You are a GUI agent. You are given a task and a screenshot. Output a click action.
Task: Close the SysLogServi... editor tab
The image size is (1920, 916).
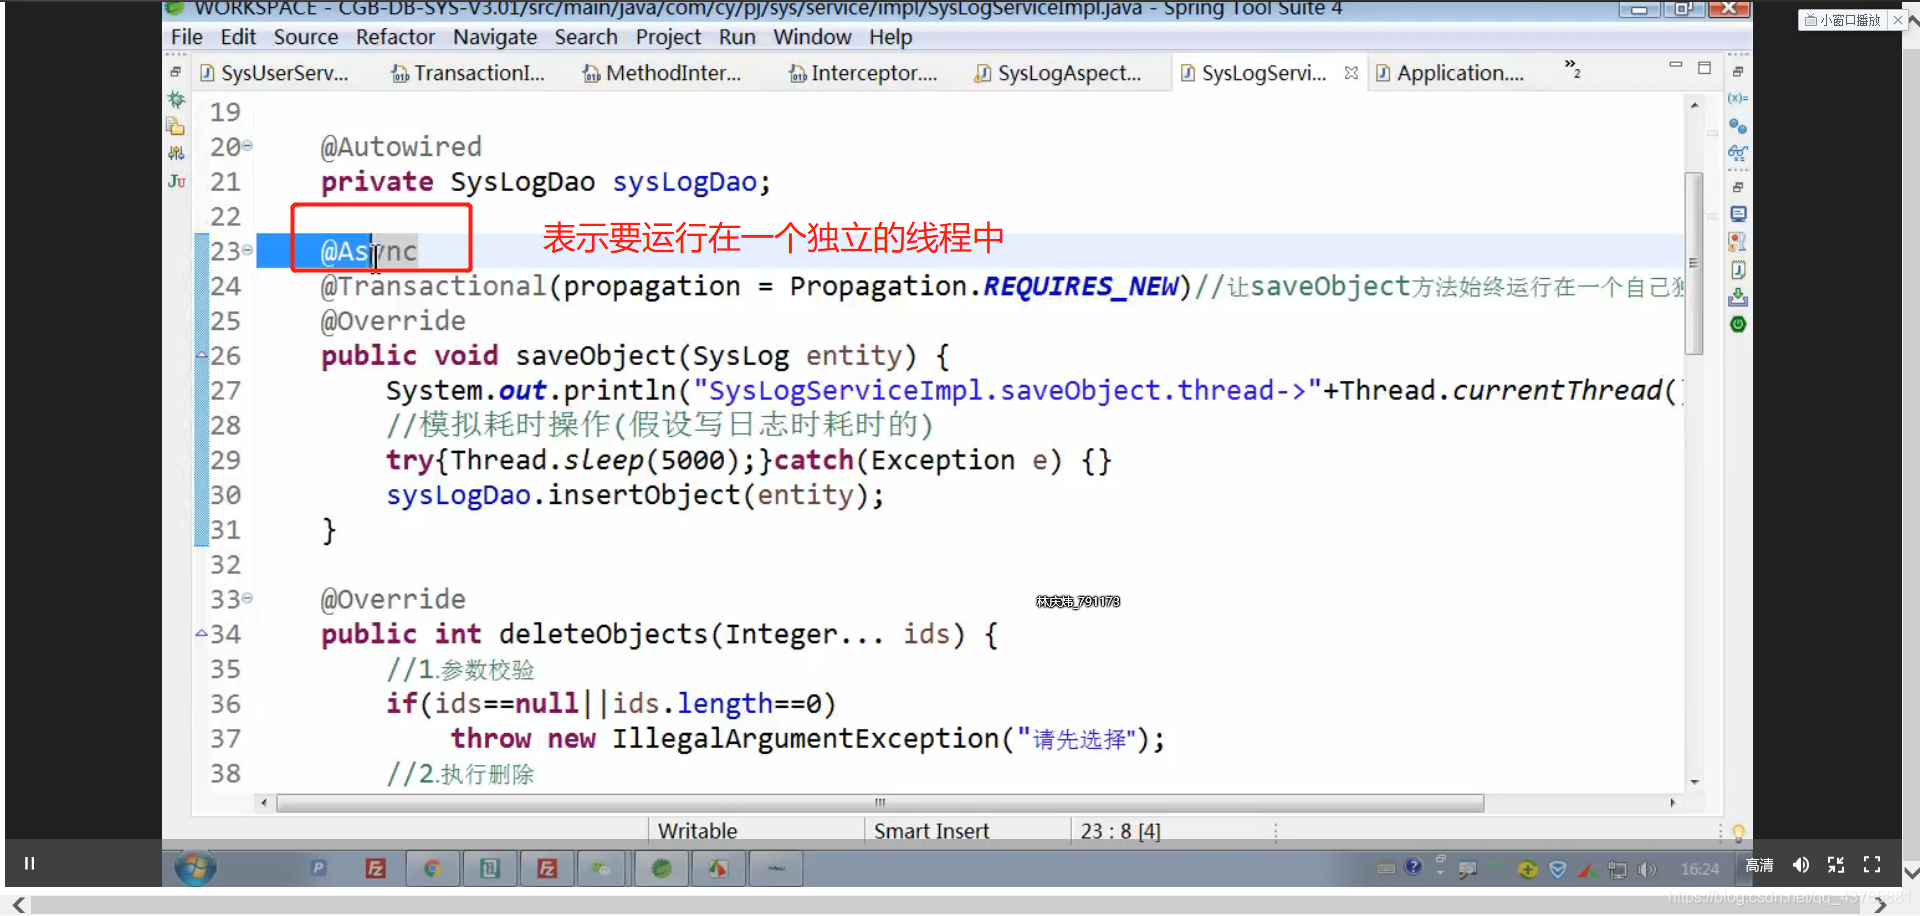pyautogui.click(x=1352, y=73)
